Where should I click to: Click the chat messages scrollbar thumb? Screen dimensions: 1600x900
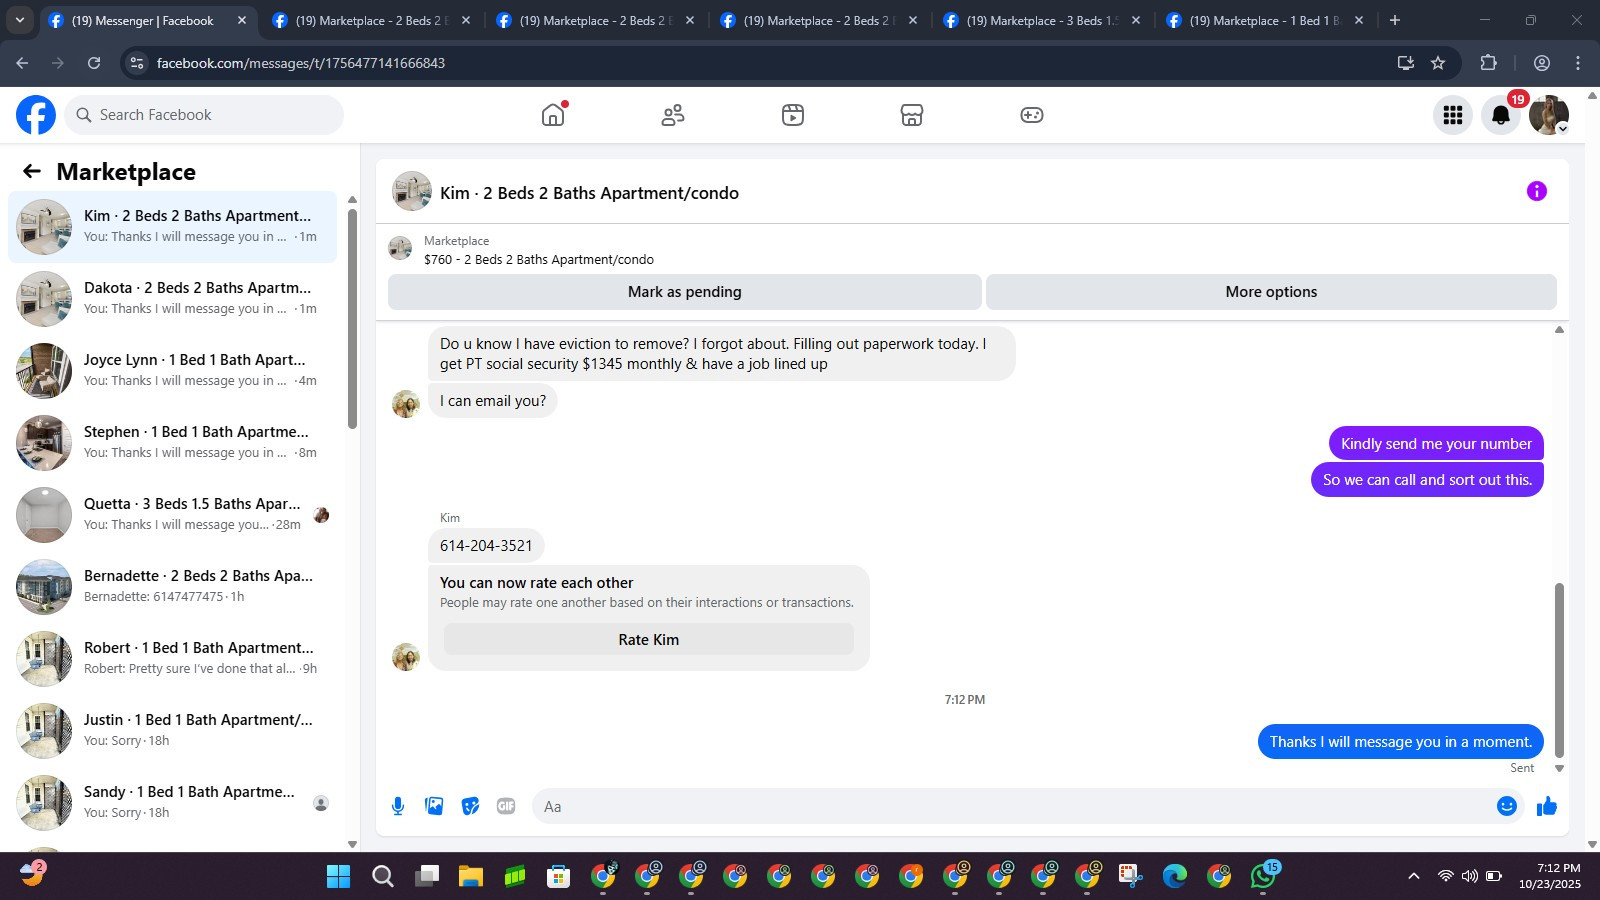pyautogui.click(x=1559, y=670)
